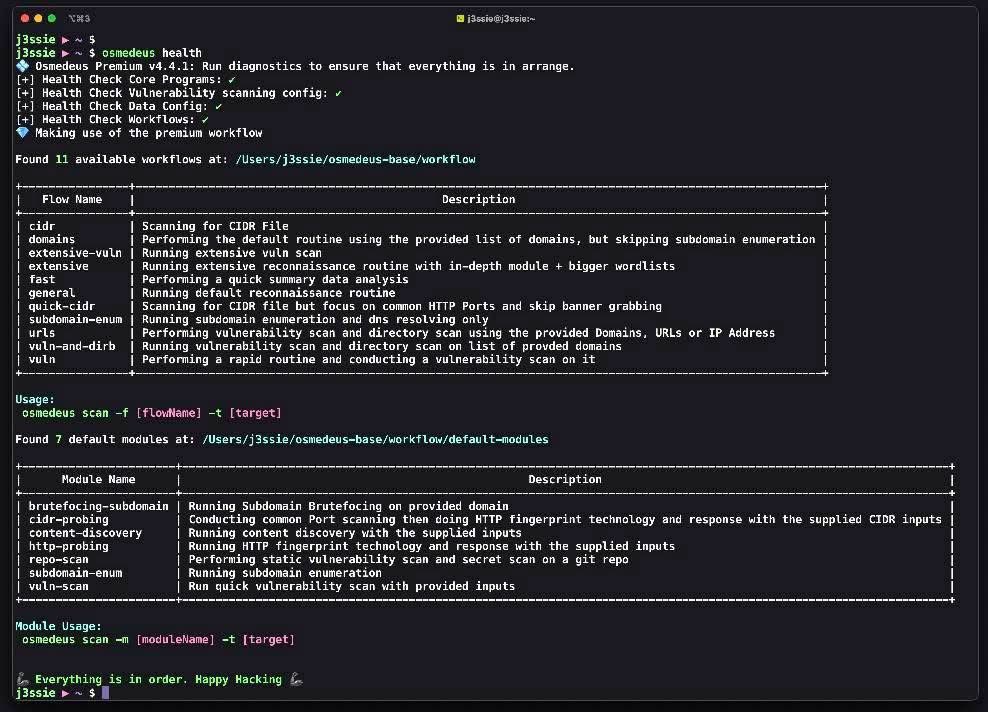Click the checkmark after 'Vulnerability scanning config'
The image size is (988, 712).
[338, 93]
